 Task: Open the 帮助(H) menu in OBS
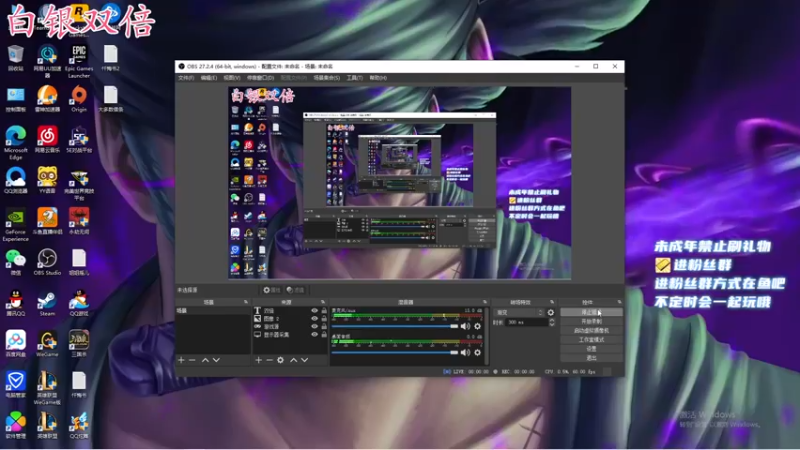click(x=378, y=78)
